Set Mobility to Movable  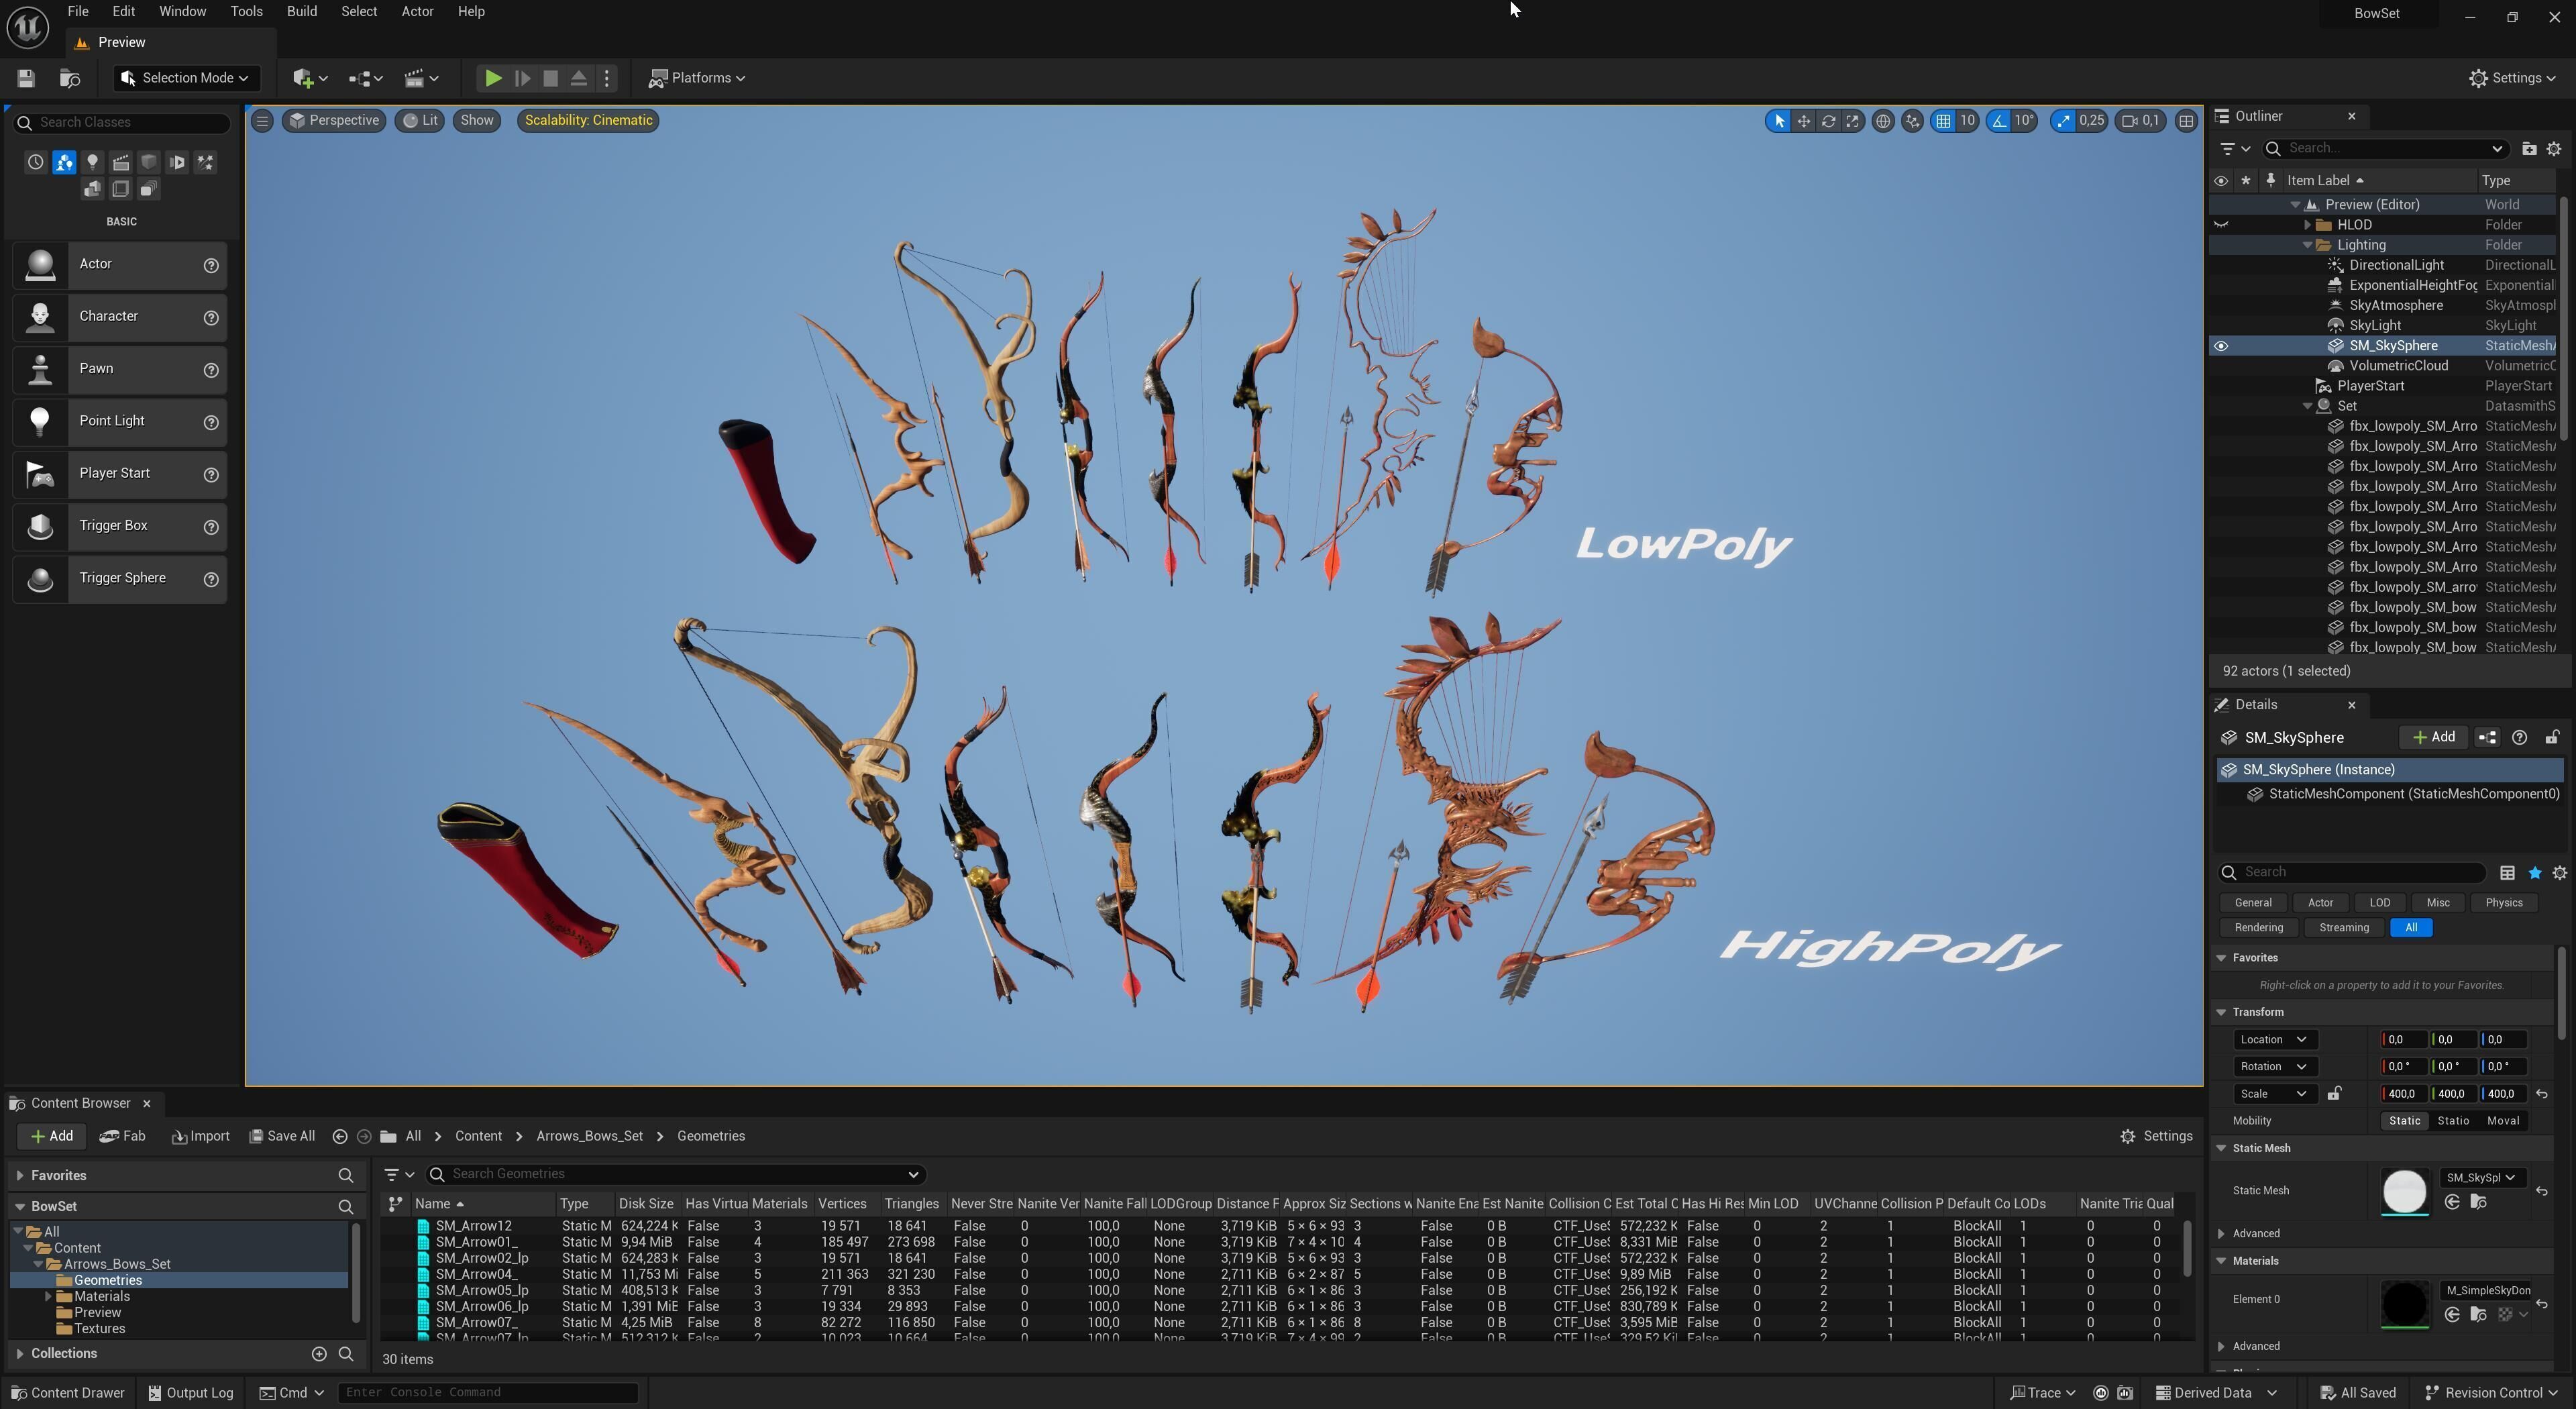[2502, 1121]
